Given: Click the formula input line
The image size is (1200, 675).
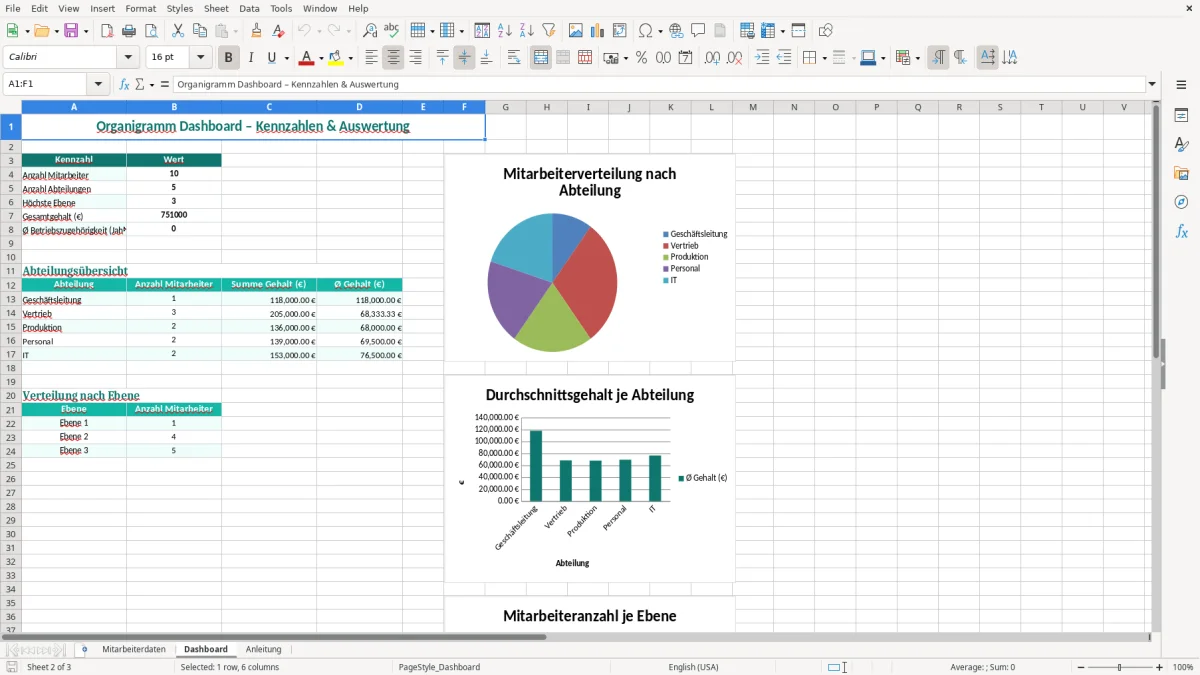Looking at the screenshot, I should click(658, 85).
